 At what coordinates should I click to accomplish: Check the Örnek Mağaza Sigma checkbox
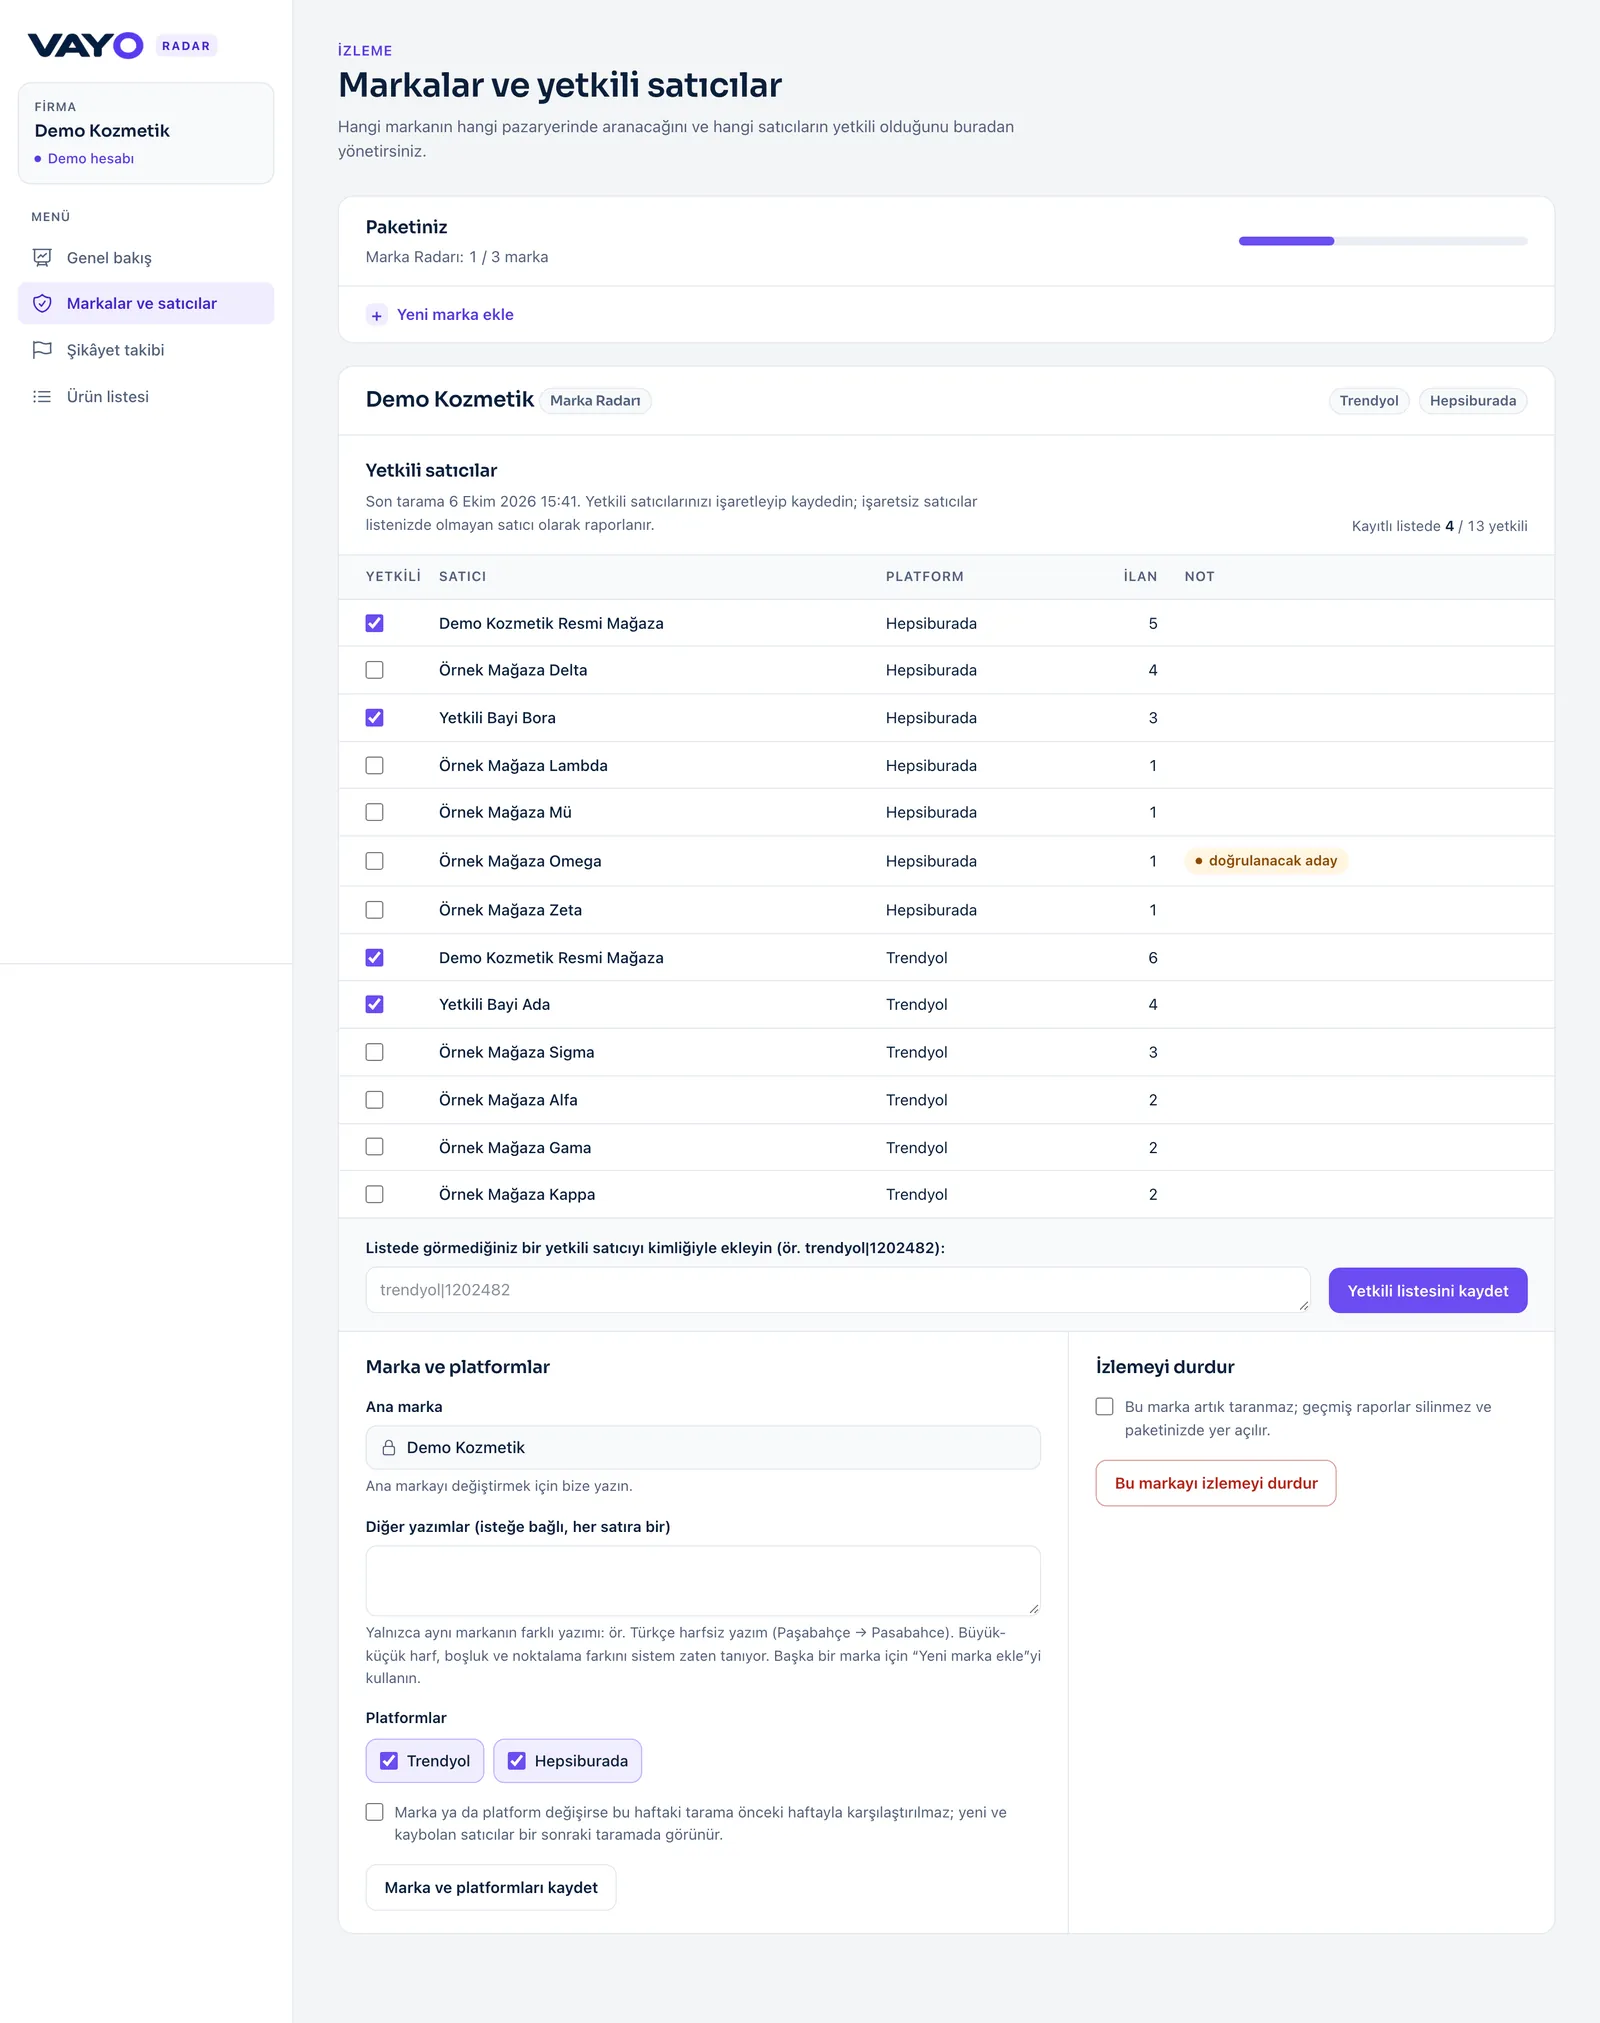click(375, 1052)
